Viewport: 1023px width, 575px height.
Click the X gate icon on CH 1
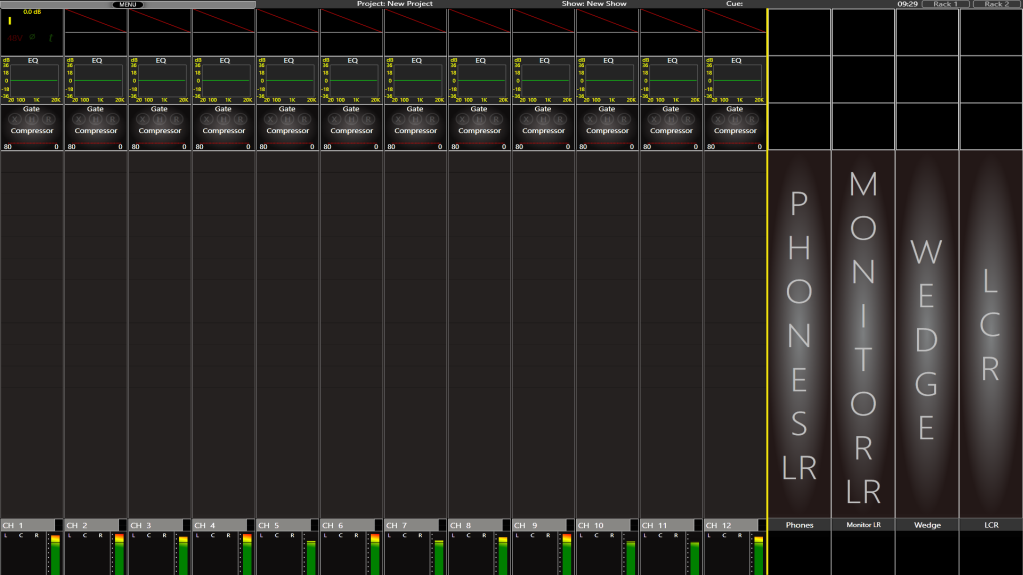pos(15,119)
